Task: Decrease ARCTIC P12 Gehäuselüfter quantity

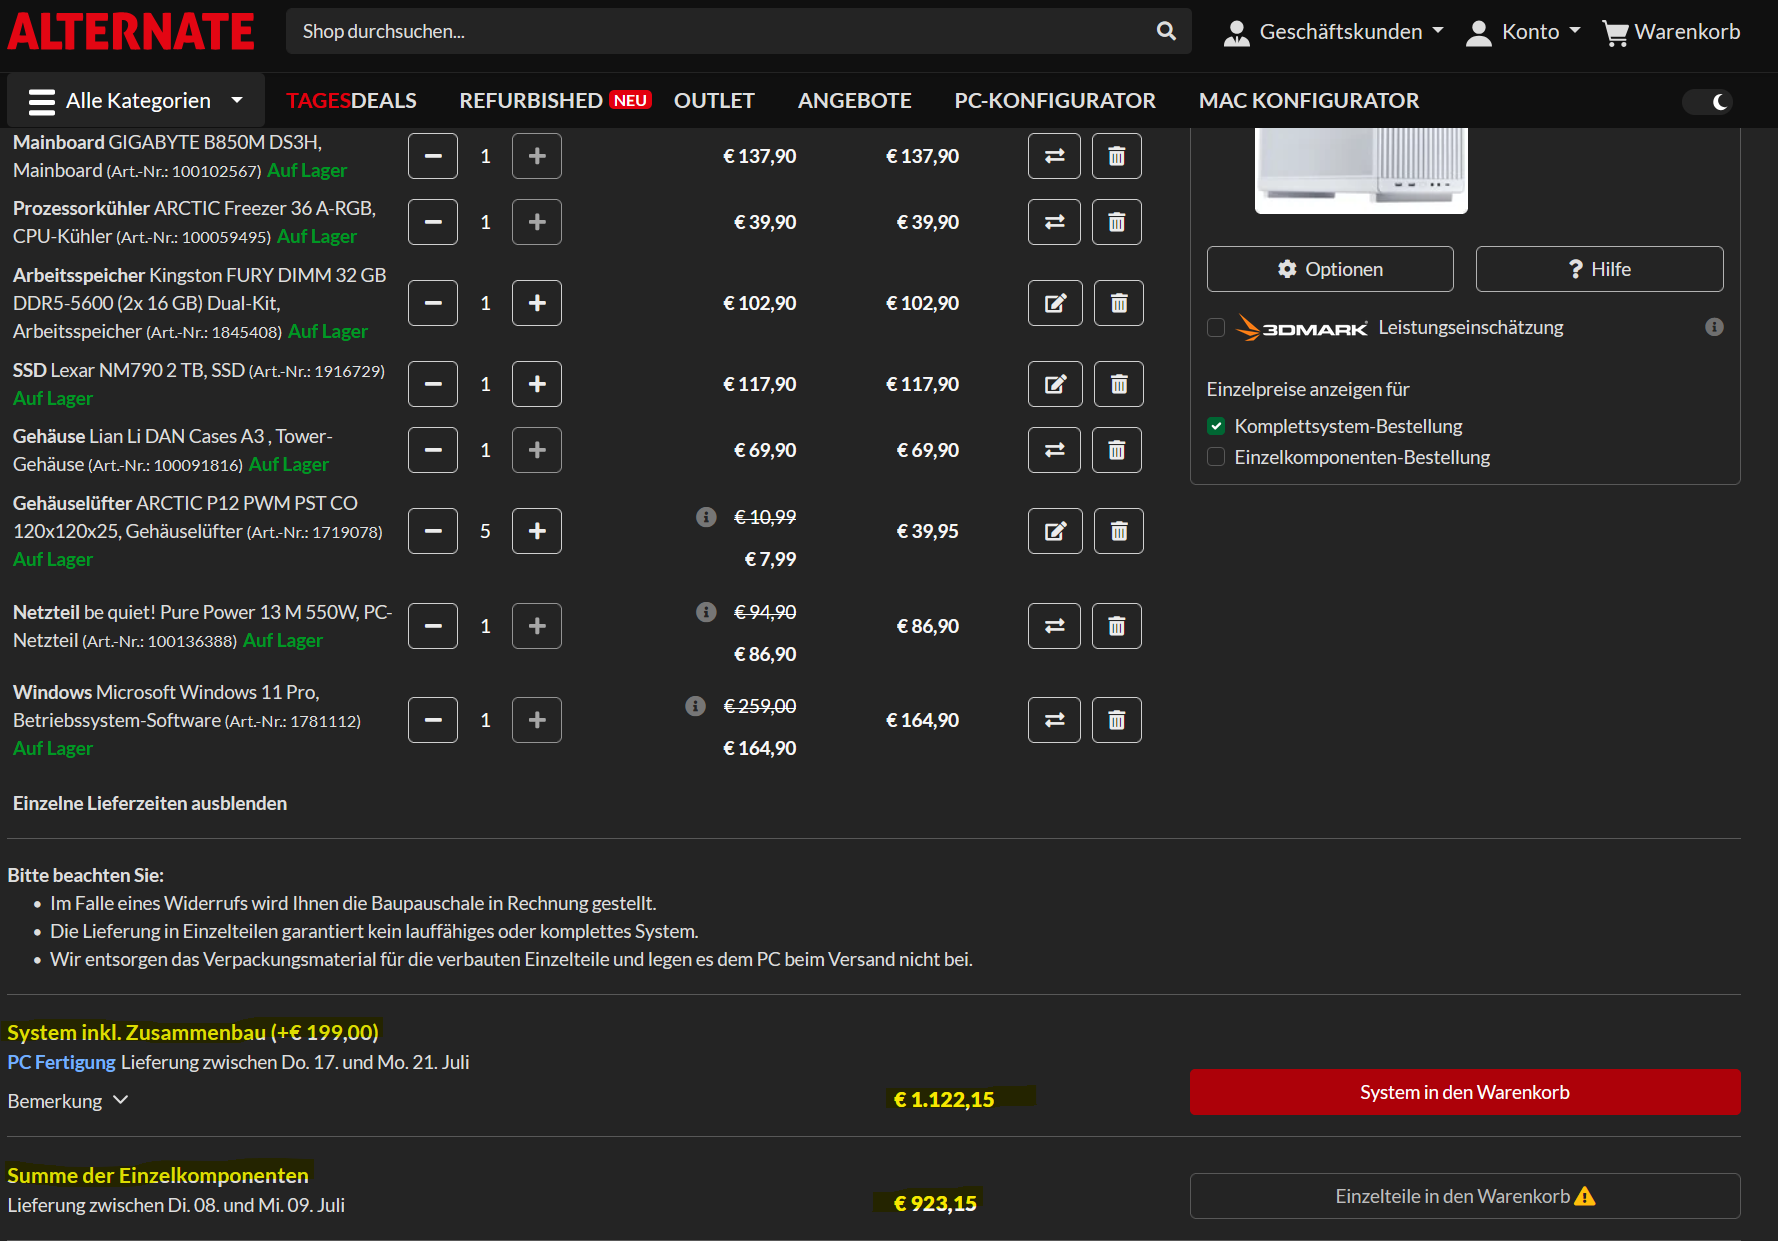Action: pos(433,531)
